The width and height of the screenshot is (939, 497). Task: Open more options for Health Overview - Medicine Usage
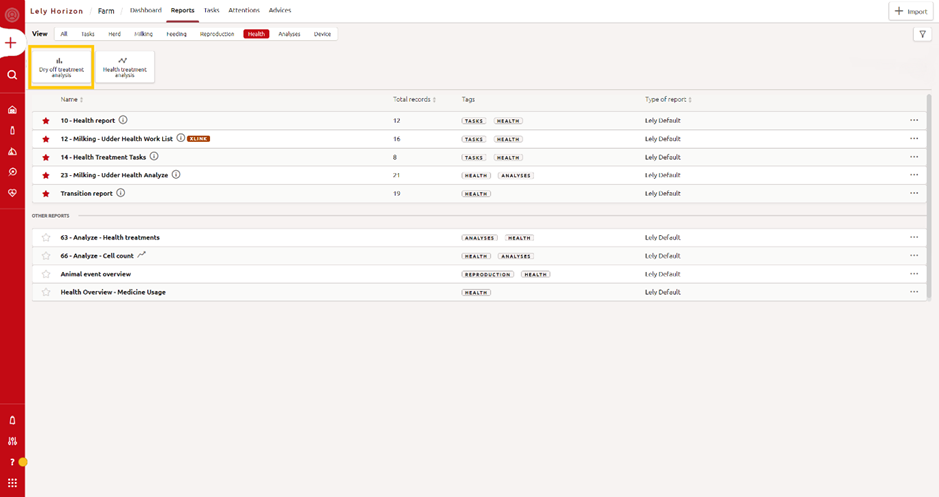pyautogui.click(x=914, y=292)
